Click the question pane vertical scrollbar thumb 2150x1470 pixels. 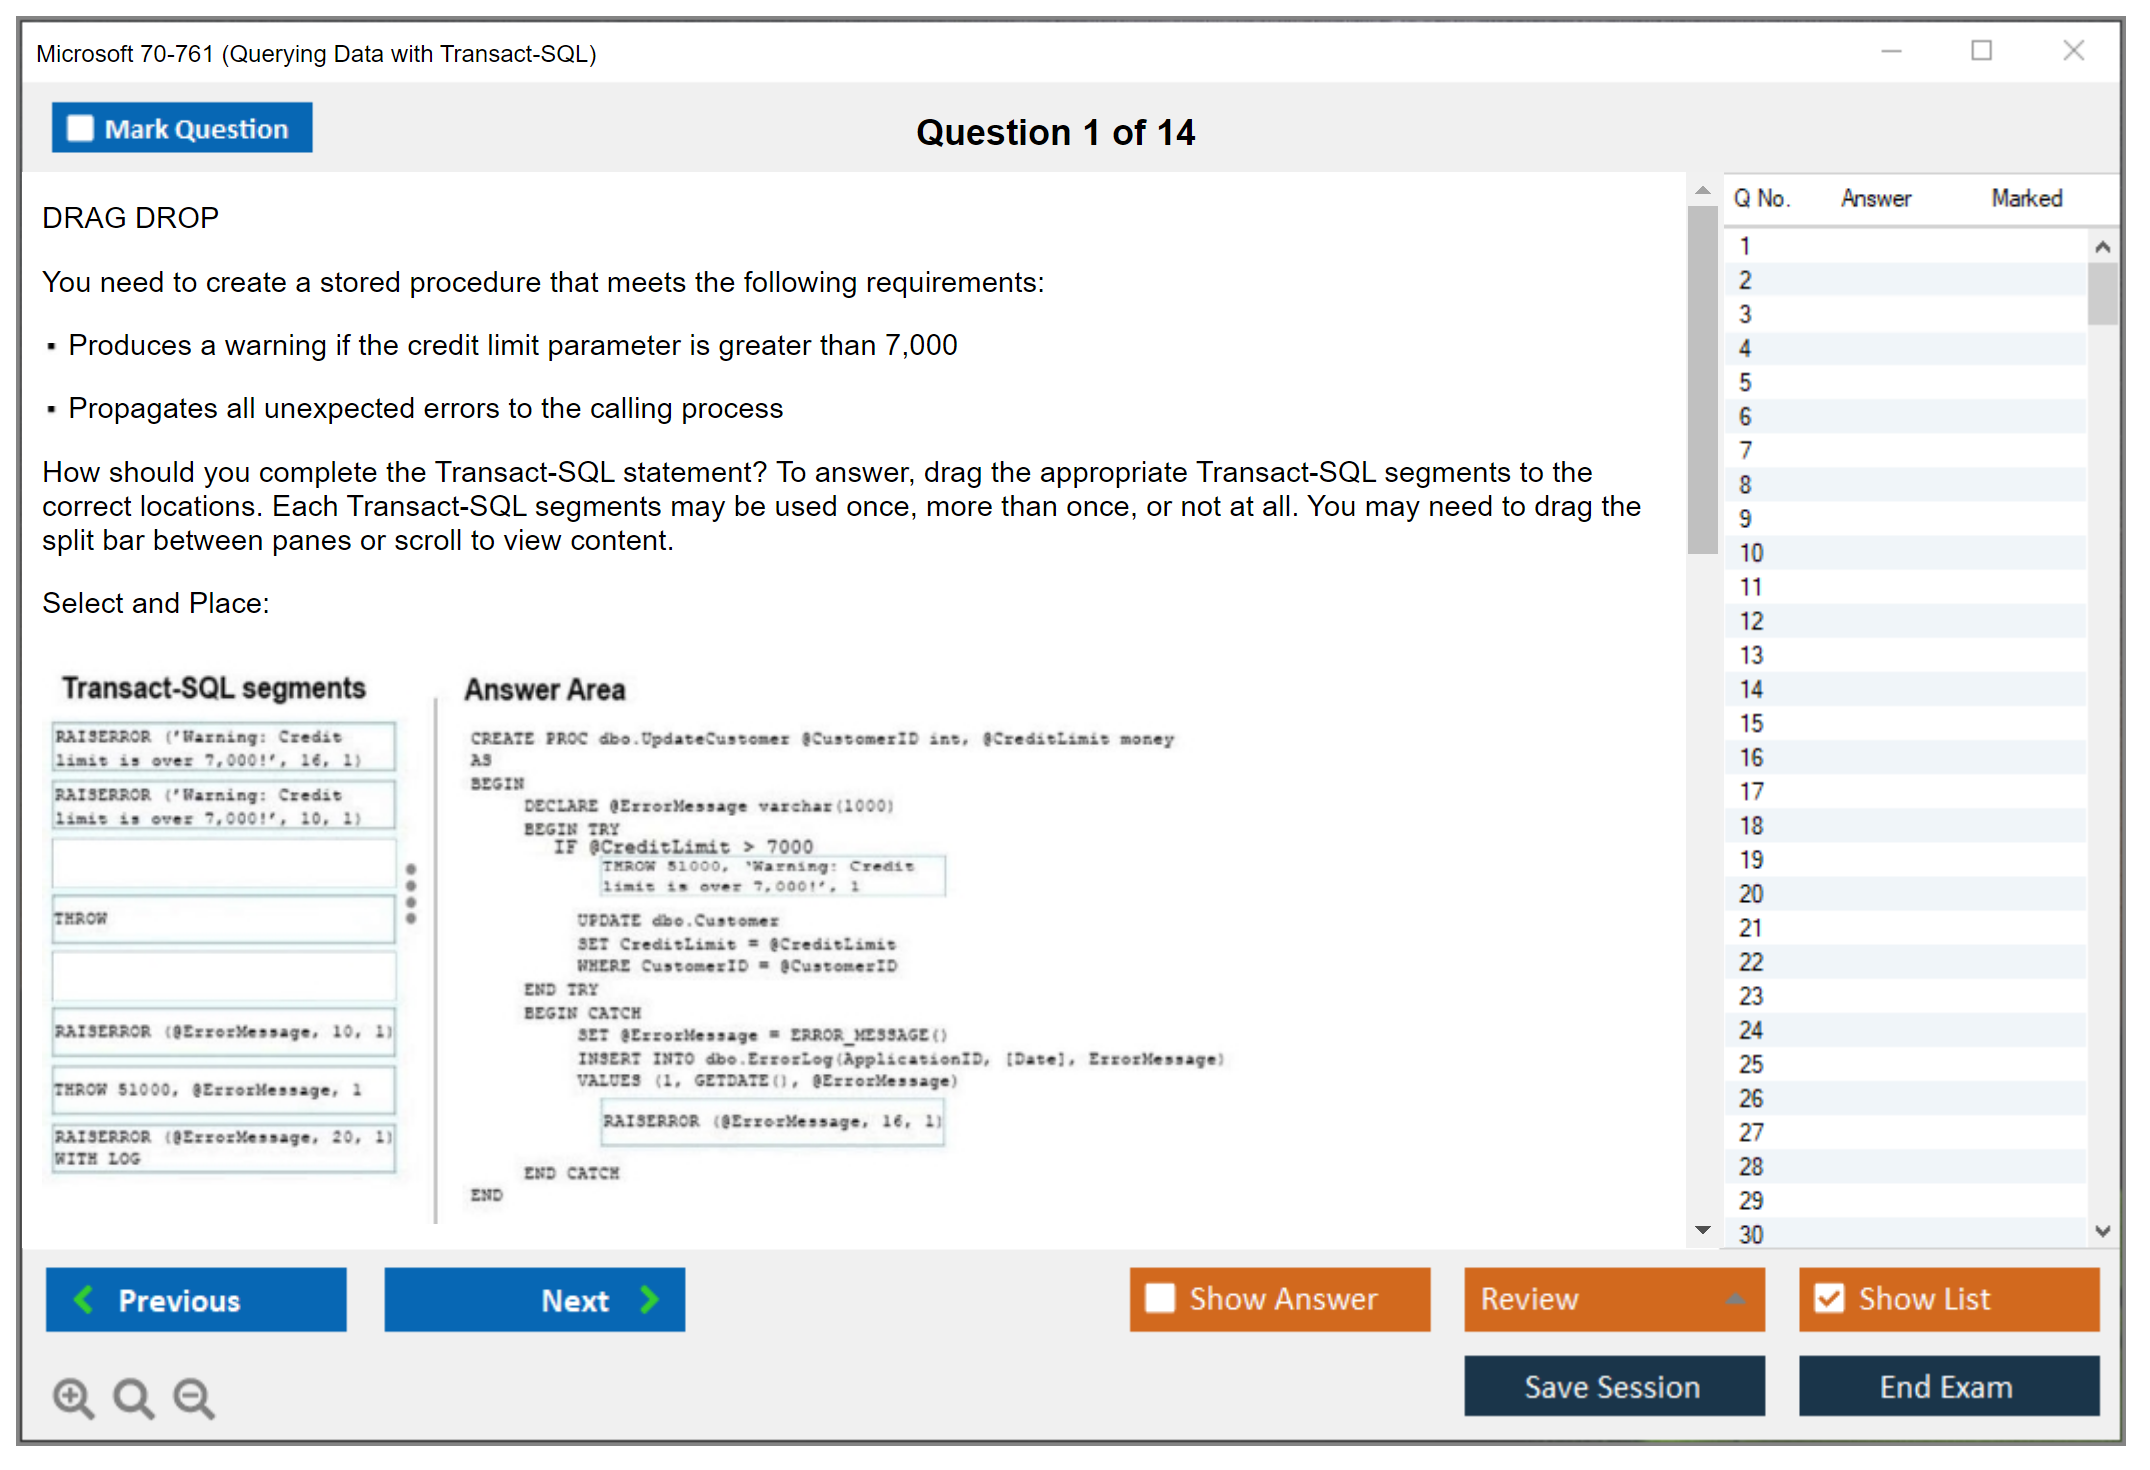[x=1702, y=380]
